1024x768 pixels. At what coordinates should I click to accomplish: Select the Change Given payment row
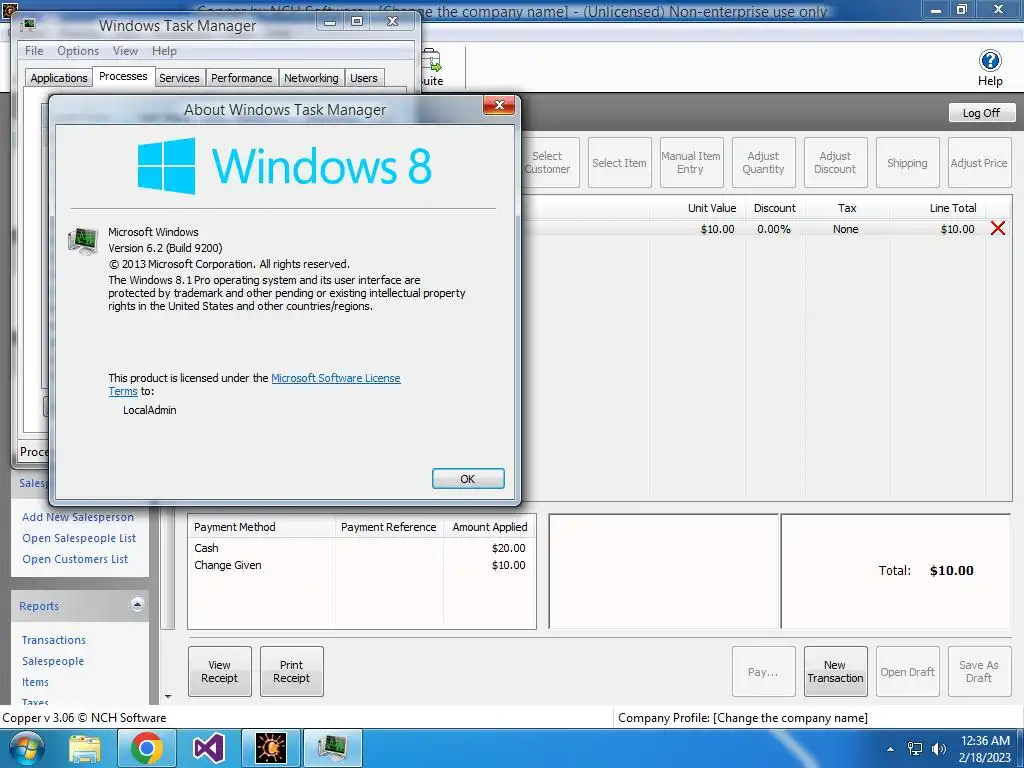coord(360,565)
